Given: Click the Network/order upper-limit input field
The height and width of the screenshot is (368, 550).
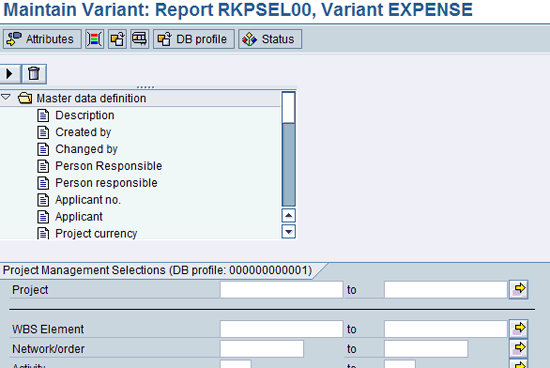Looking at the screenshot, I should (x=426, y=349).
